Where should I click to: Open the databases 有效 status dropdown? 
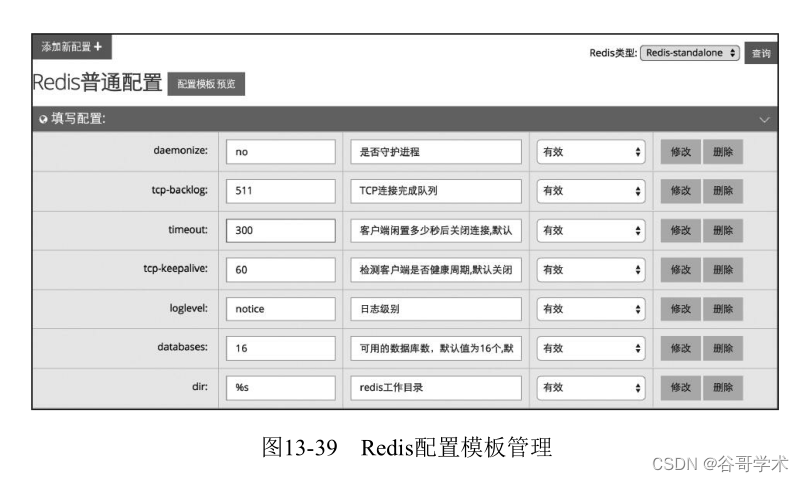pyautogui.click(x=591, y=348)
